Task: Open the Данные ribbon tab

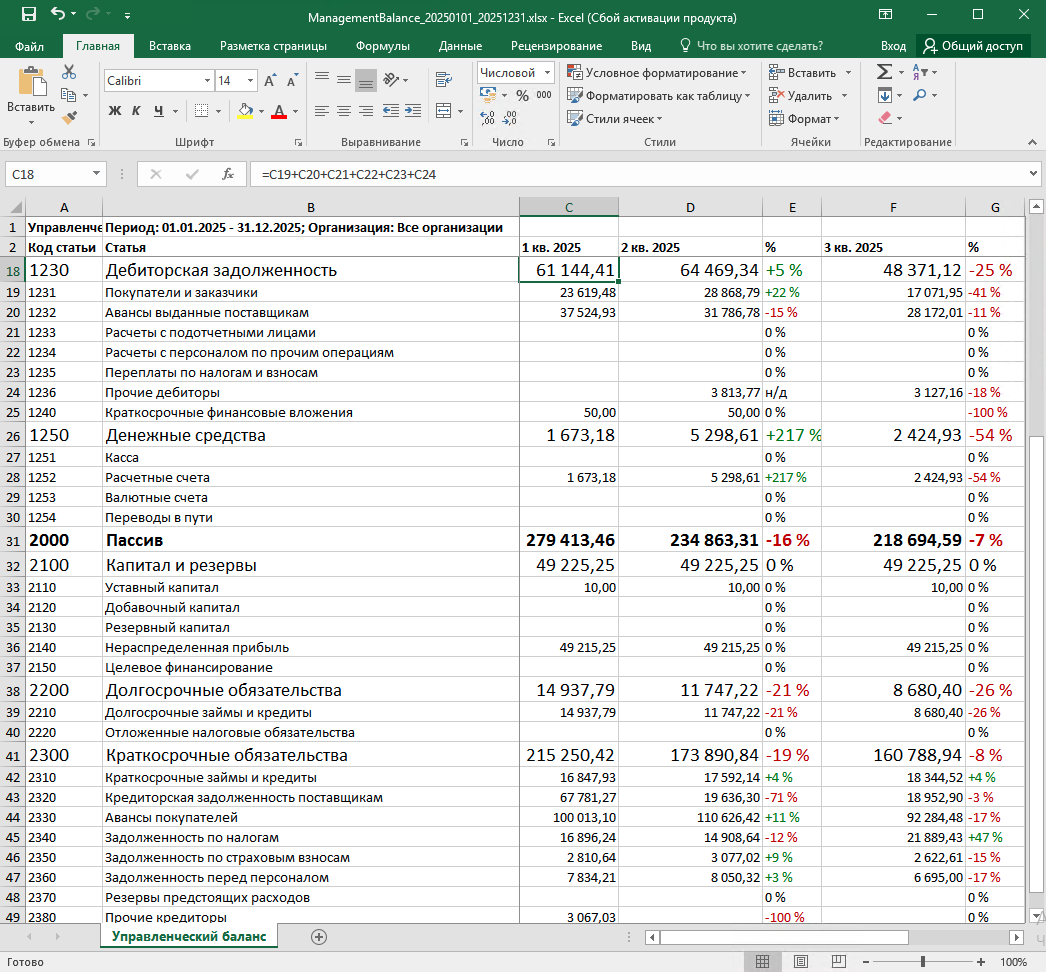Action: pos(460,46)
